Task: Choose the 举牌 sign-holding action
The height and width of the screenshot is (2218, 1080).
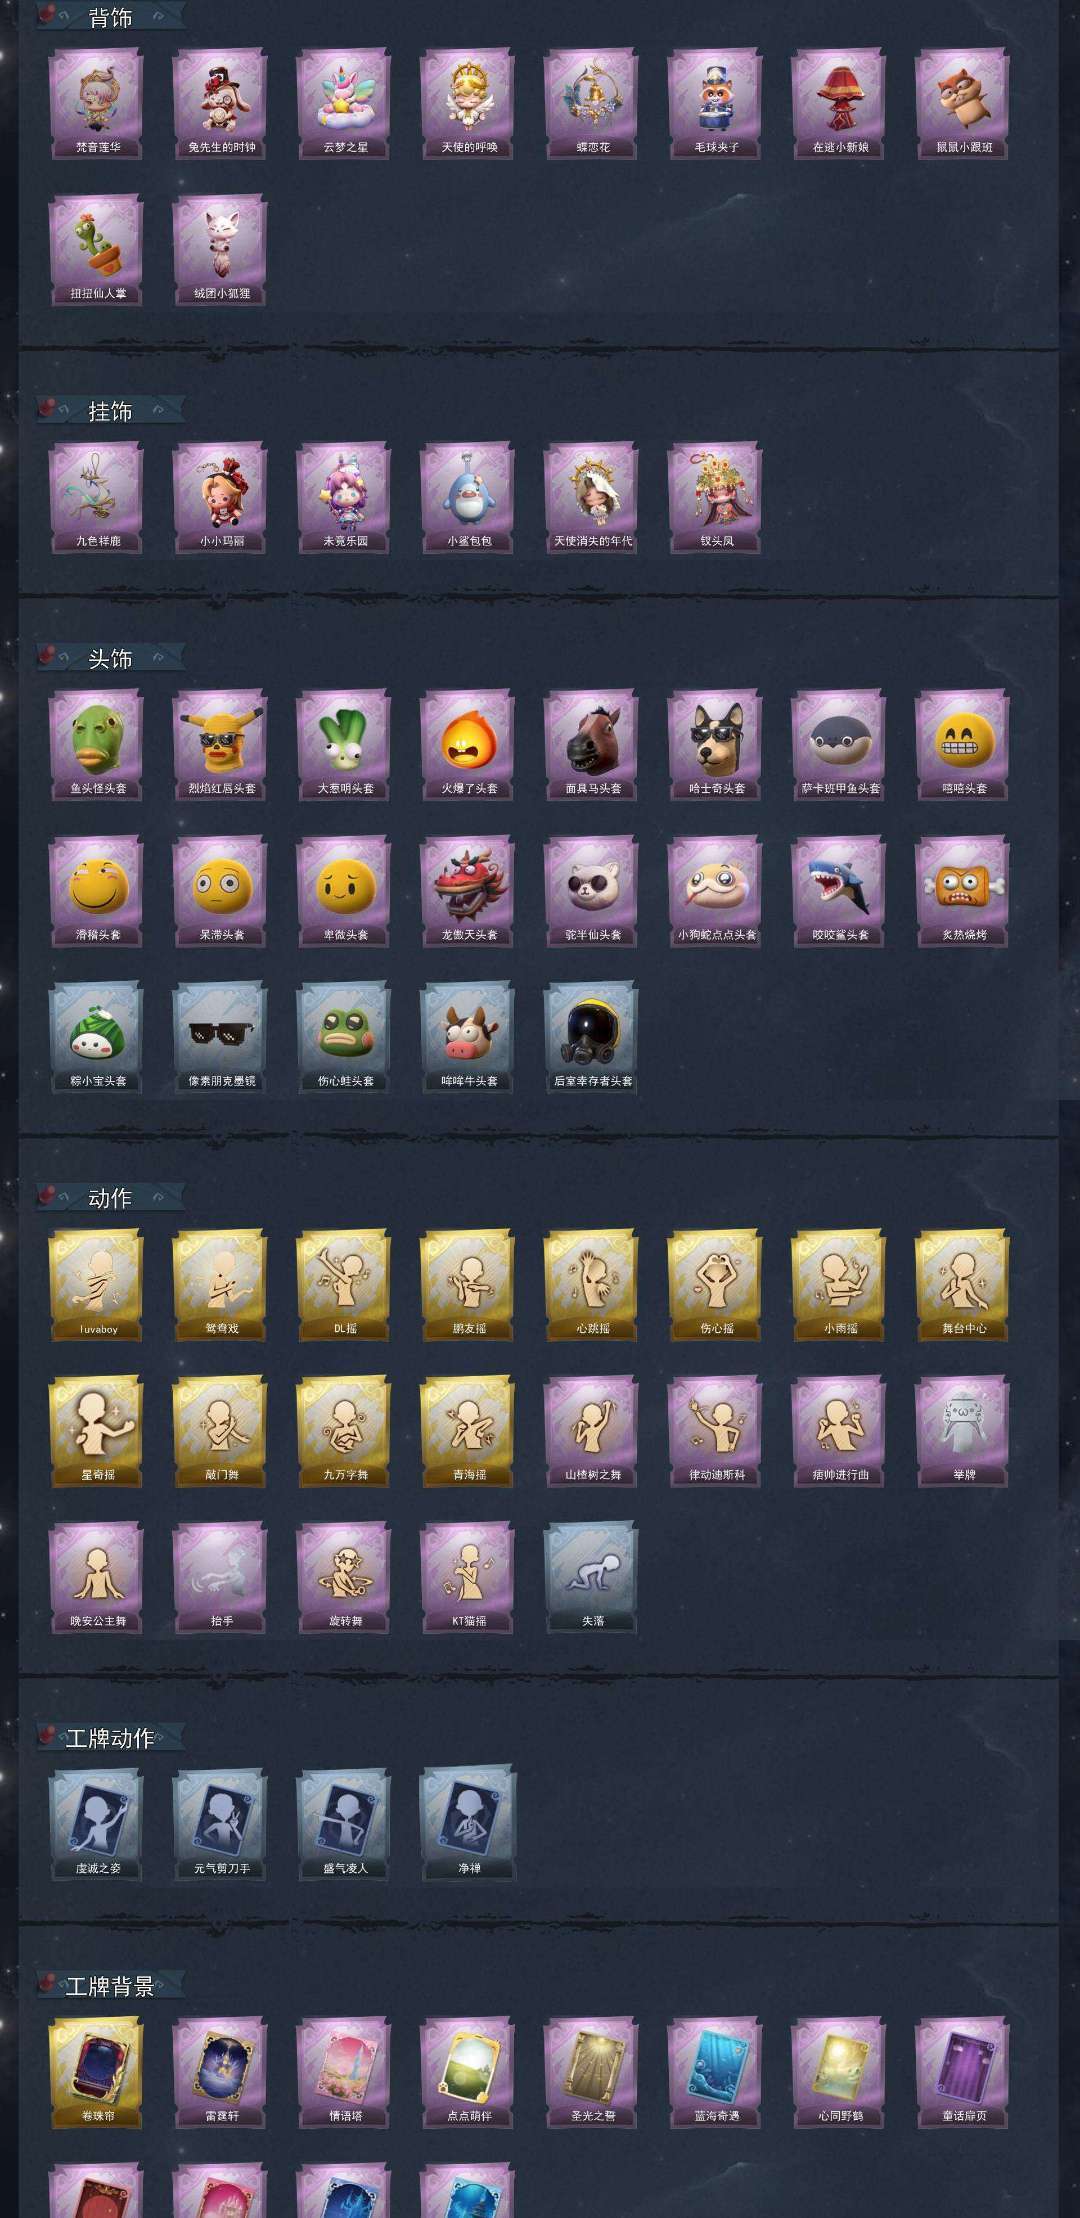Action: [x=963, y=1431]
